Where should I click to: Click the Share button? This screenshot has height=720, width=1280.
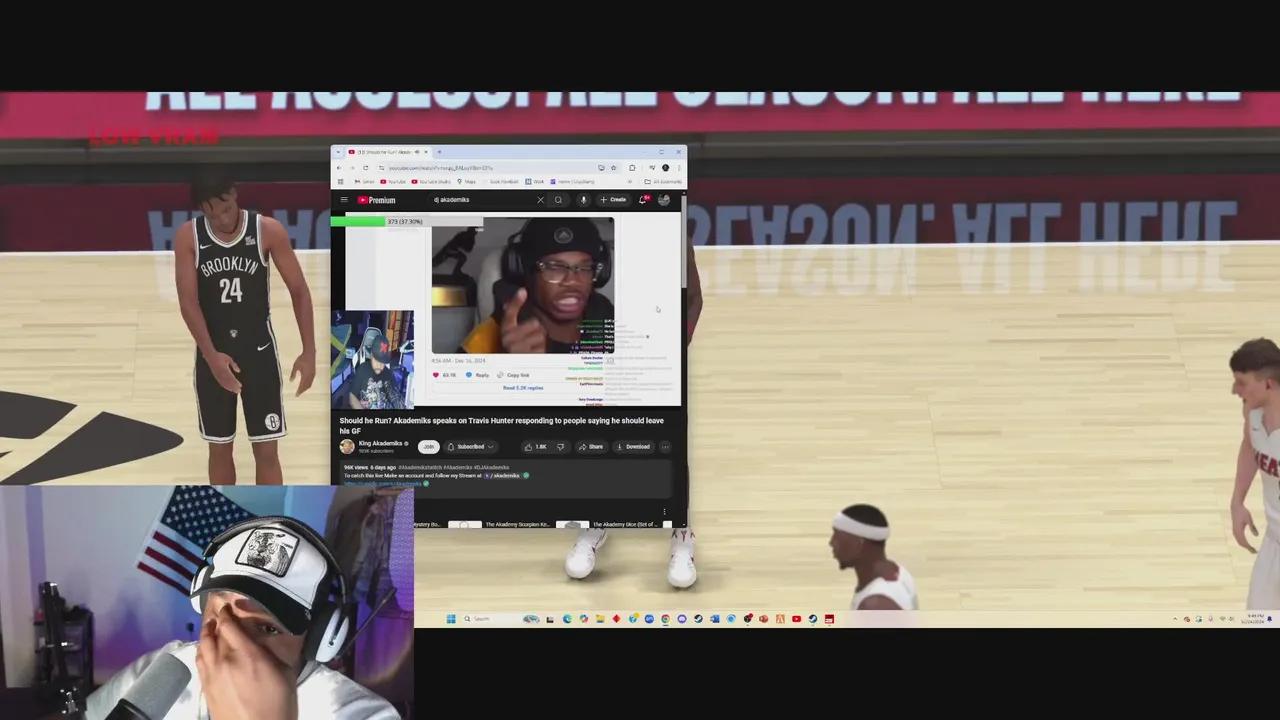tap(592, 447)
